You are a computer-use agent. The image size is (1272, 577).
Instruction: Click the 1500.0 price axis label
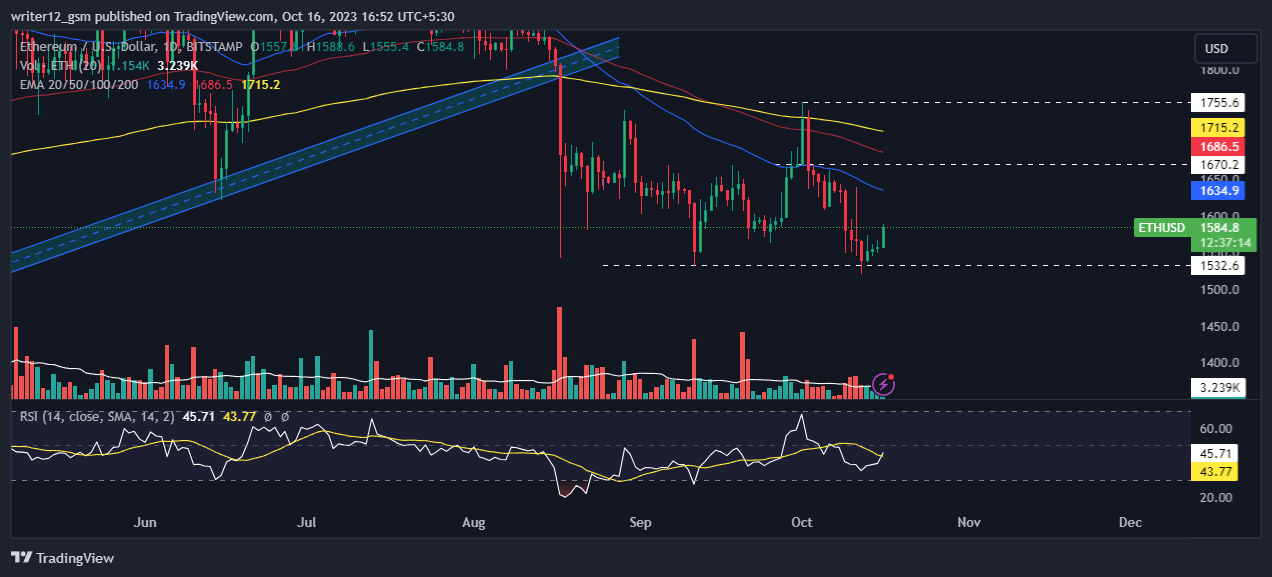click(1221, 290)
